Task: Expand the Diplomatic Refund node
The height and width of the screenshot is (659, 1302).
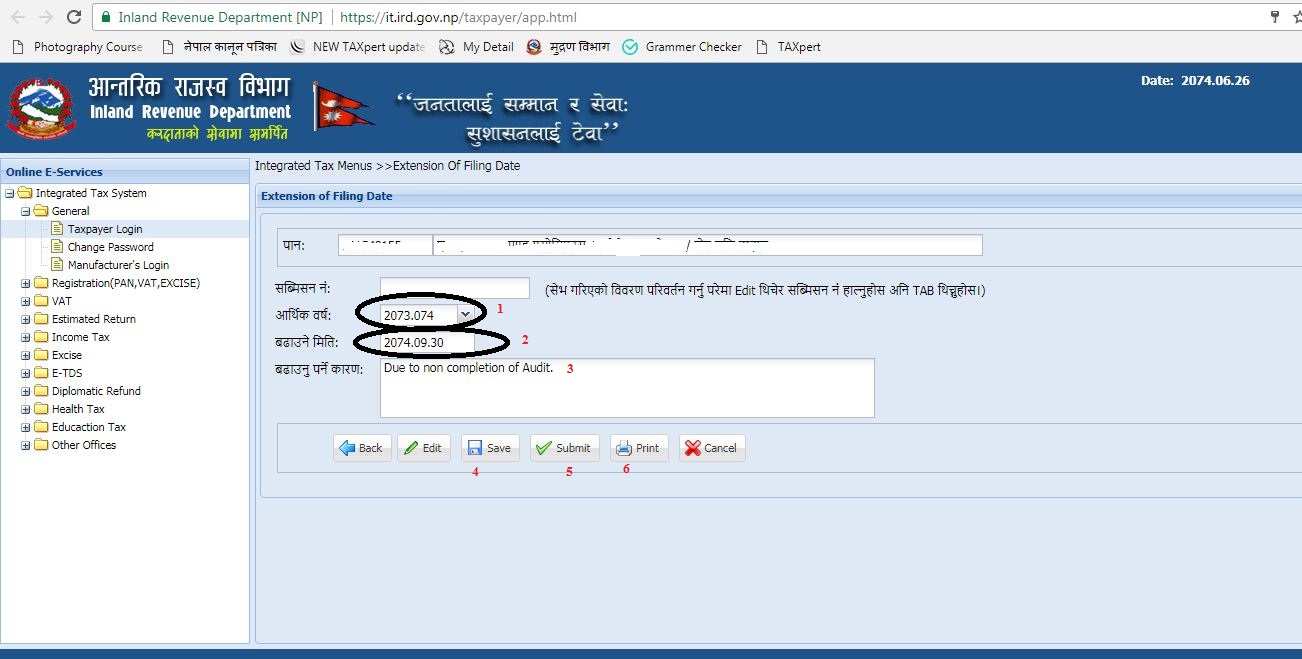Action: pyautogui.click(x=25, y=391)
